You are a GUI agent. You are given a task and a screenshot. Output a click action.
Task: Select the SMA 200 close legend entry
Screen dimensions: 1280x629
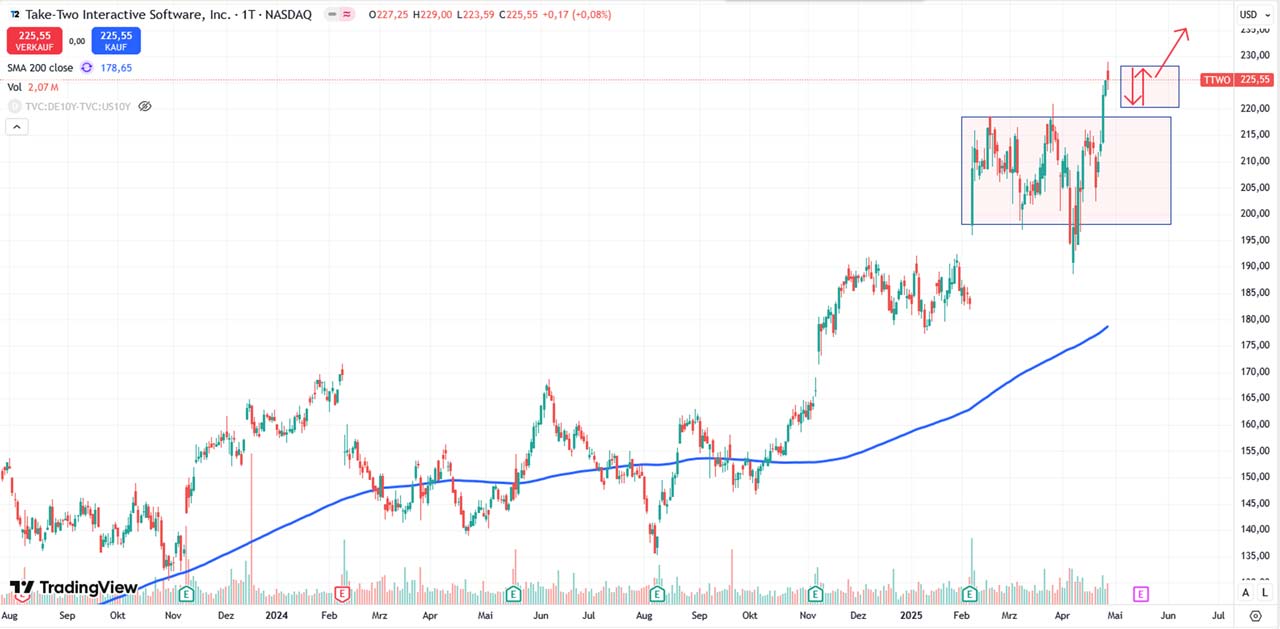[x=41, y=68]
